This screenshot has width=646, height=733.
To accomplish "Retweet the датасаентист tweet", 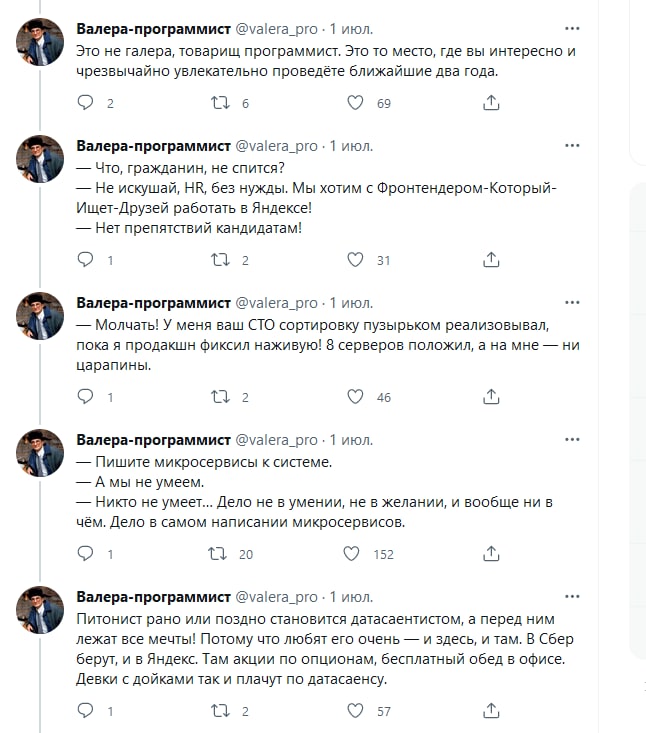I will tap(220, 711).
